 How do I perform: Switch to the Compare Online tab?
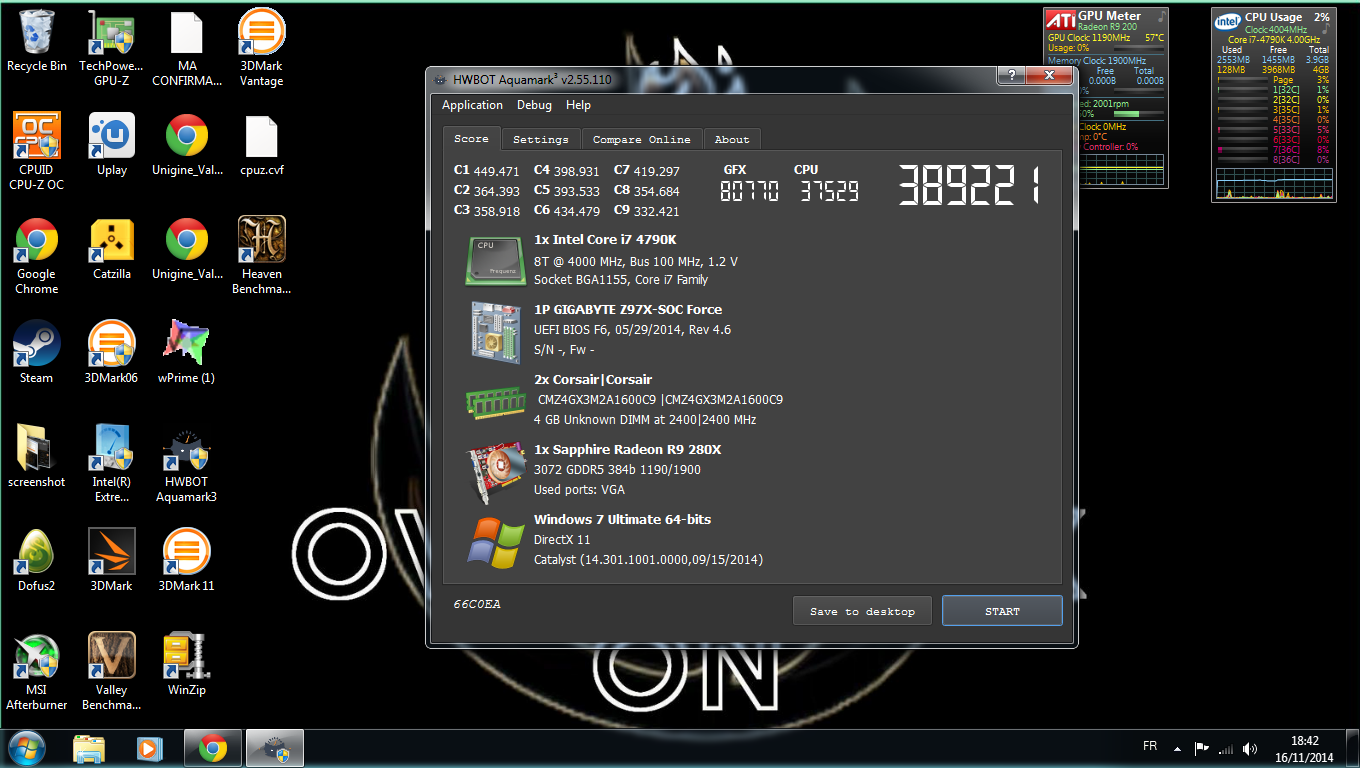(x=641, y=139)
